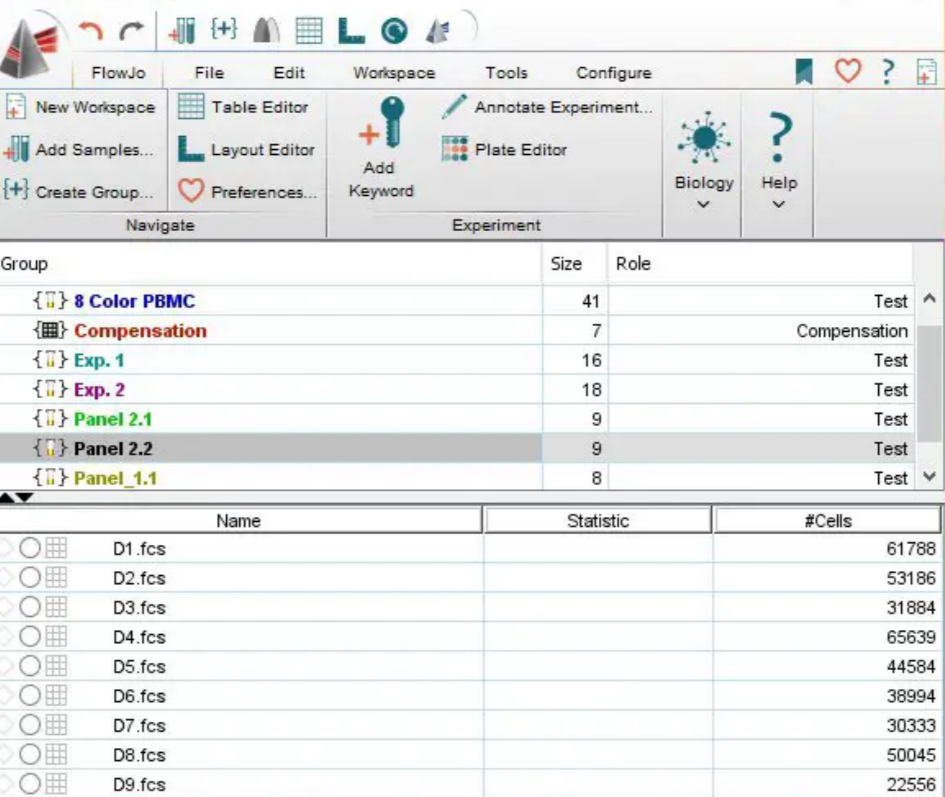Image resolution: width=945 pixels, height=797 pixels.
Task: Click create-group braces icon in quick toolbar
Action: [224, 29]
